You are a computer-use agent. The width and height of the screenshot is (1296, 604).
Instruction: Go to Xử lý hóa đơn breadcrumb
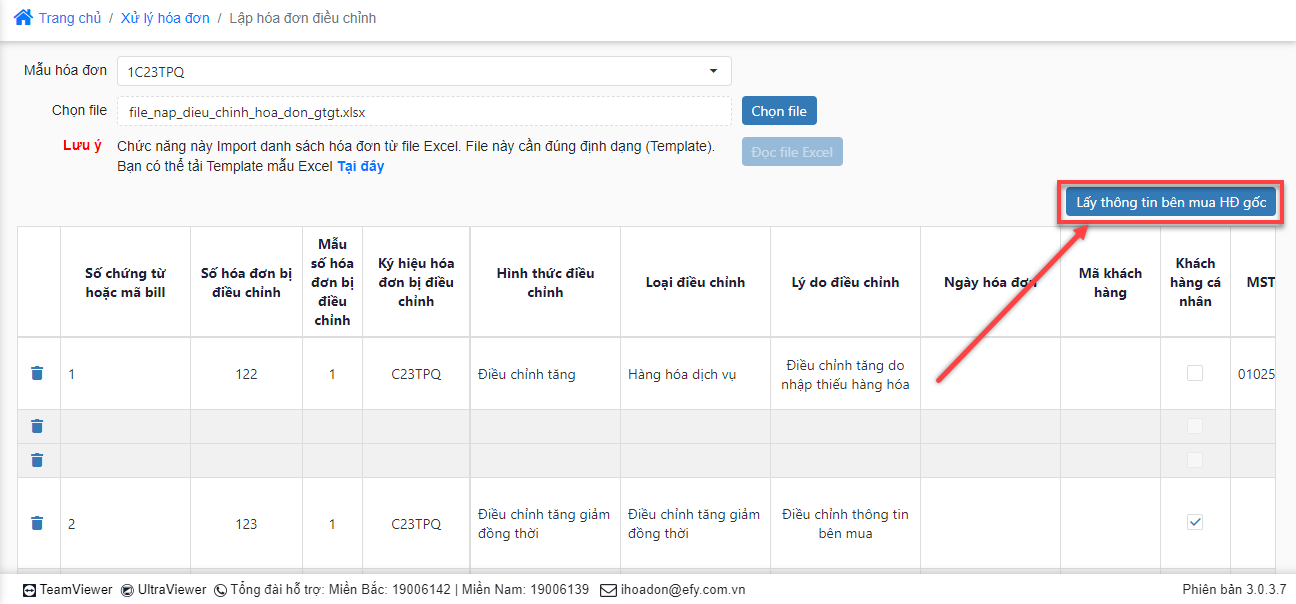[x=165, y=18]
